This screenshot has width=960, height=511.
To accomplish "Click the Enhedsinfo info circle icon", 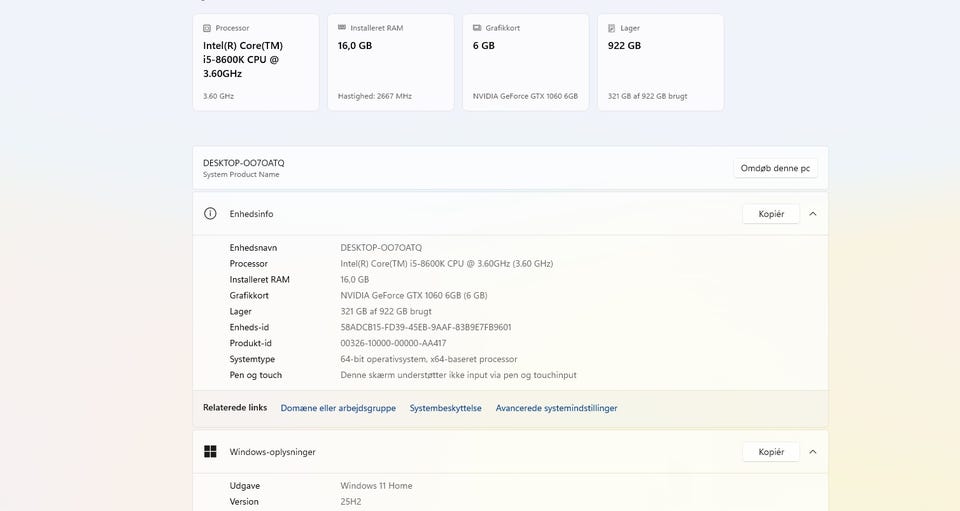I will [210, 214].
